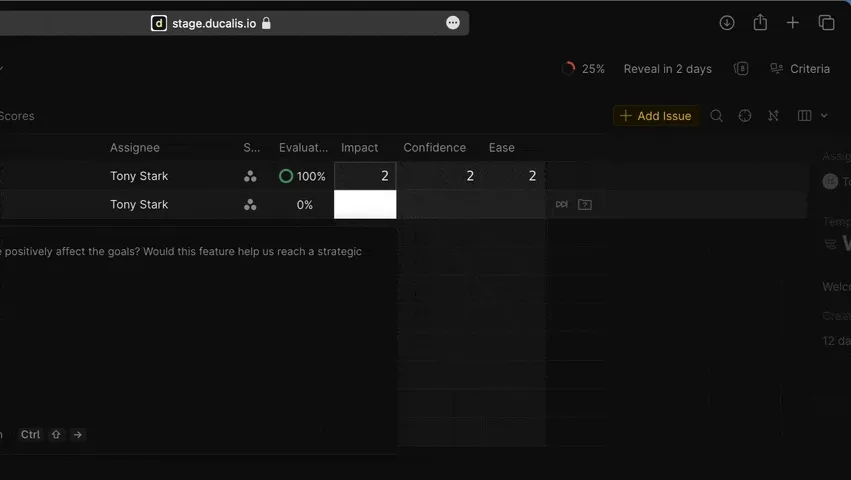Click the search magnifier icon next to Add Issue
This screenshot has width=851, height=480.
pyautogui.click(x=716, y=116)
